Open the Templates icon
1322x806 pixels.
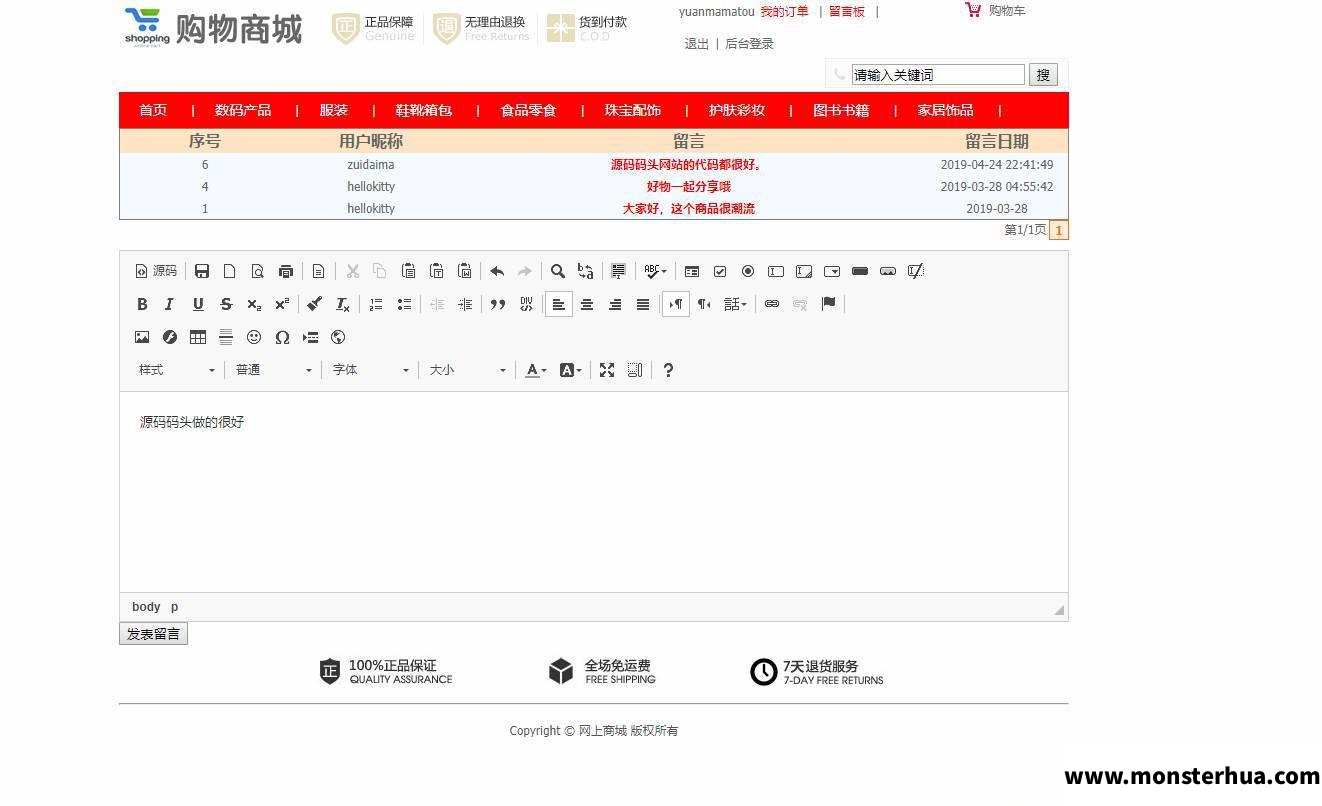tap(318, 271)
